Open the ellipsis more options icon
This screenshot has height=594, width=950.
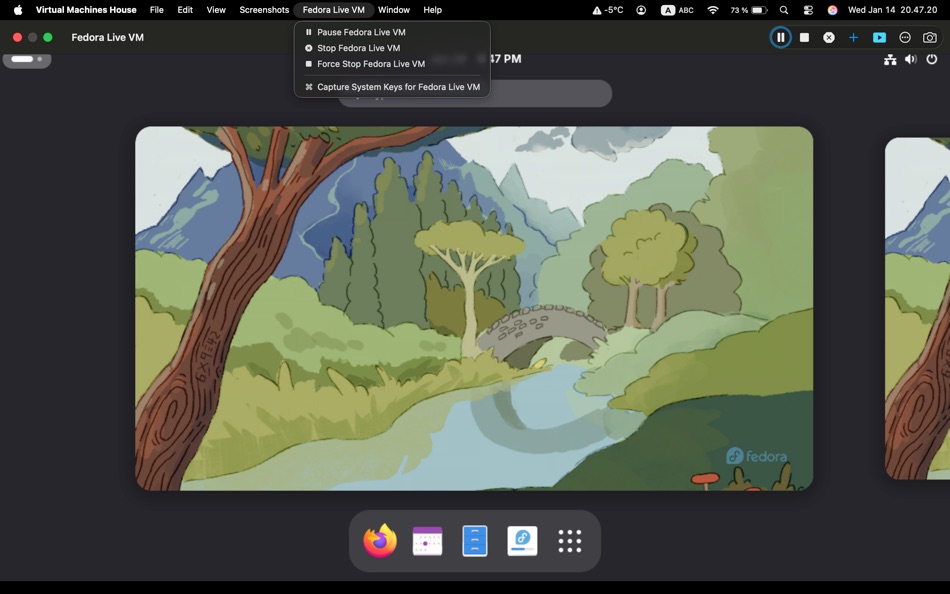905,38
